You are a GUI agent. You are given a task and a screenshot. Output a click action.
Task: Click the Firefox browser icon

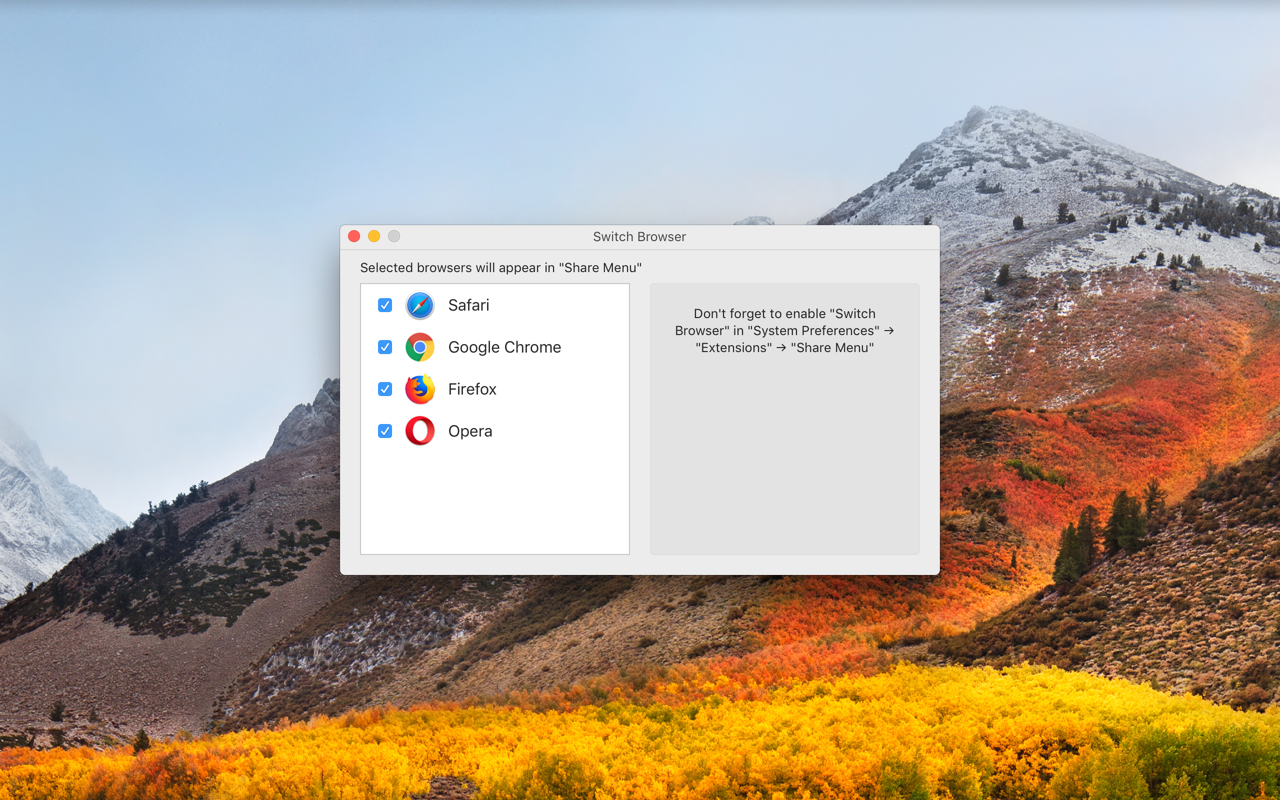pyautogui.click(x=419, y=389)
